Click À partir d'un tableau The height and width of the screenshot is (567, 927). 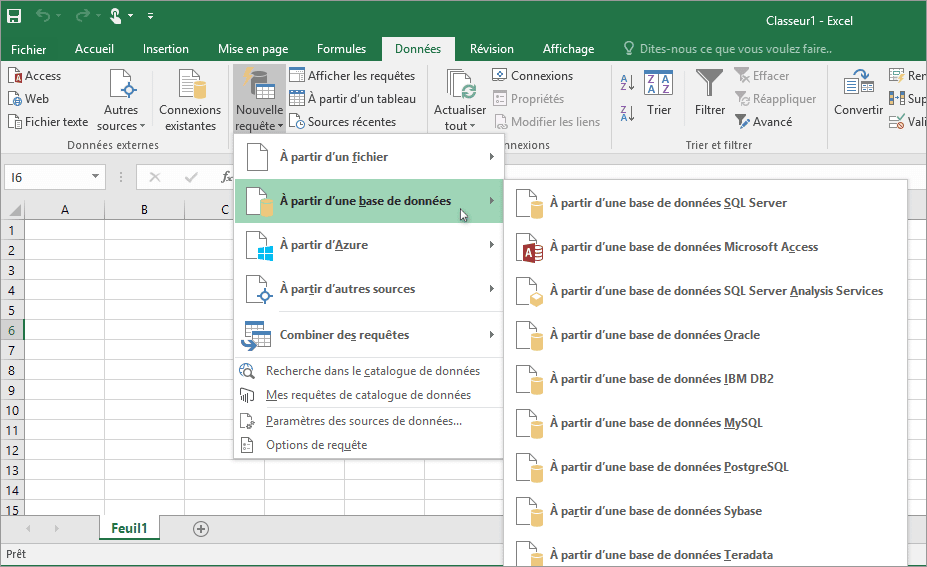[352, 99]
